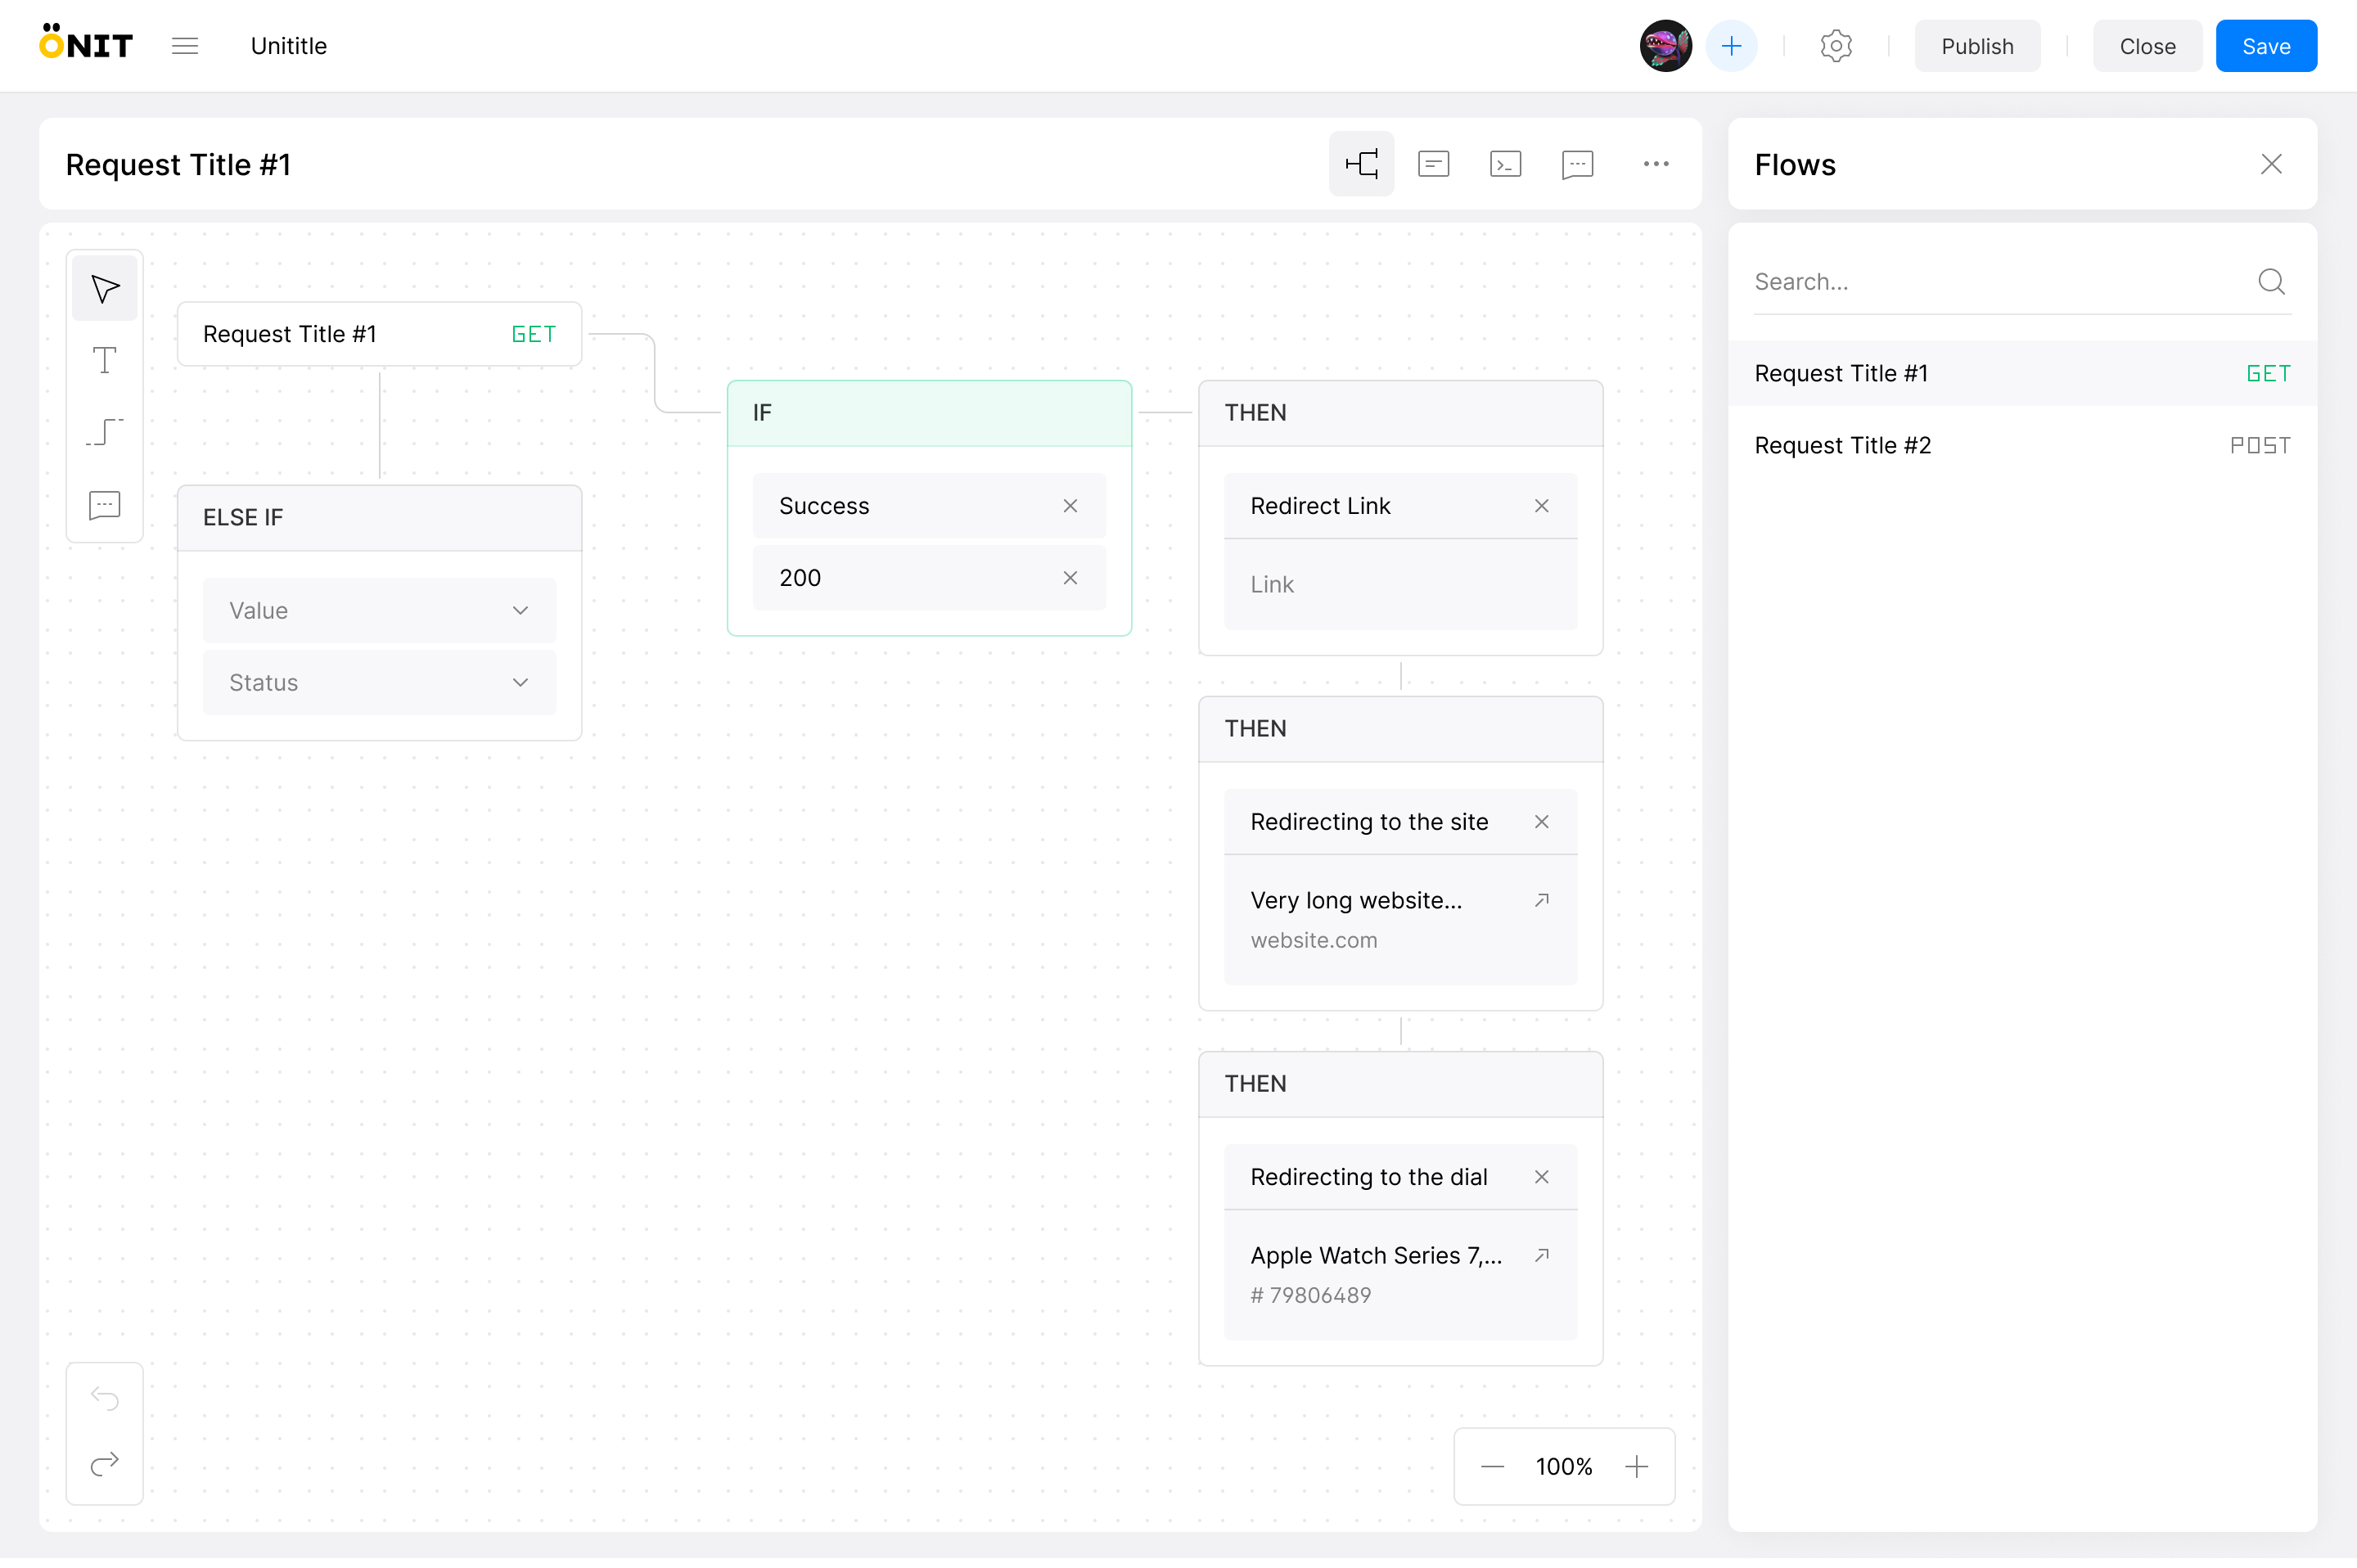Viewport: 2357px width, 1568px height.
Task: Click the undo arrow icon
Action: pyautogui.click(x=104, y=1397)
